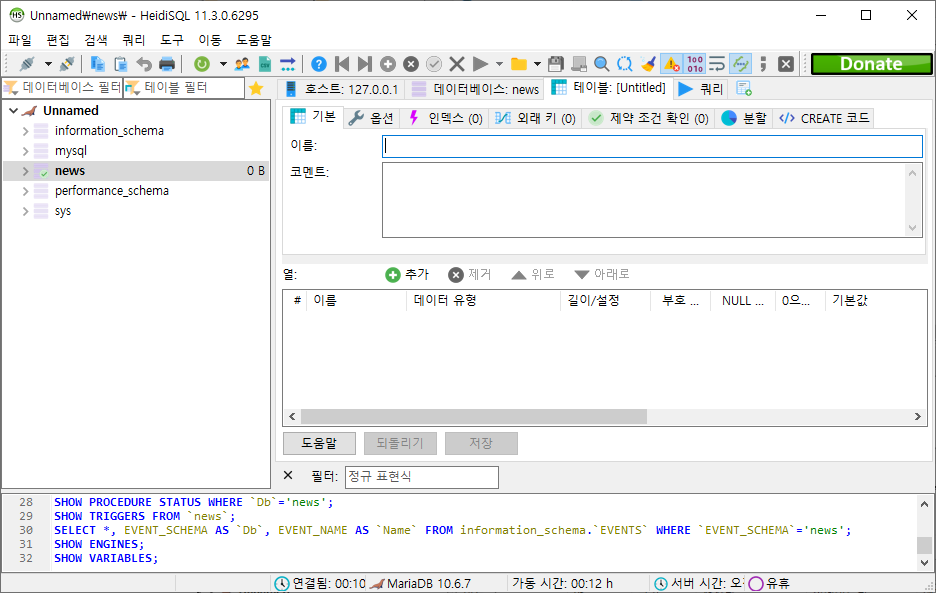The width and height of the screenshot is (936, 593).
Task: Open the 도움말 menu in menu bar
Action: pos(254,40)
